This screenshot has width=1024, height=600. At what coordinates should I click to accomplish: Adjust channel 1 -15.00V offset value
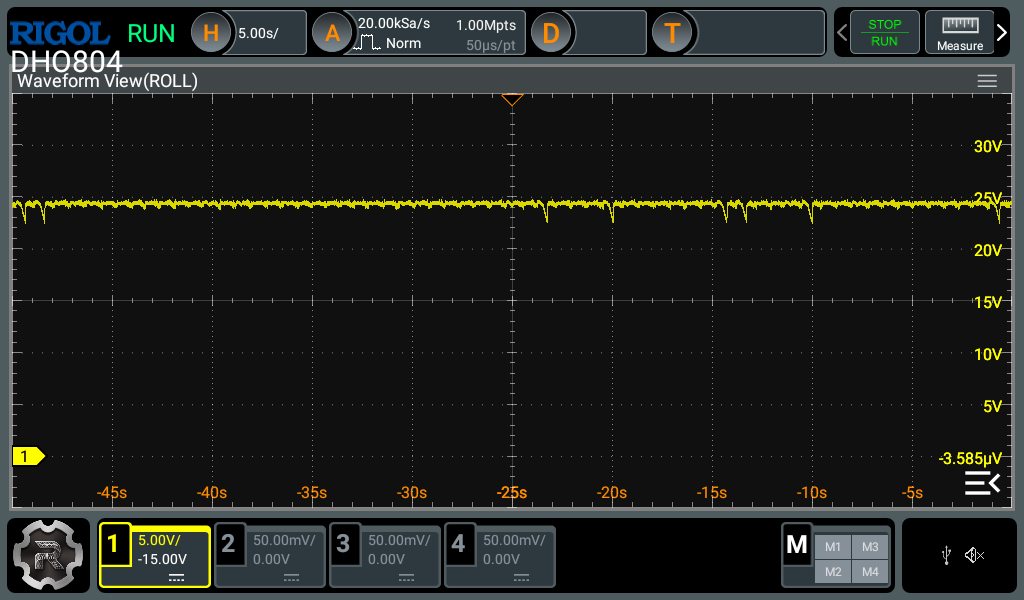162,560
